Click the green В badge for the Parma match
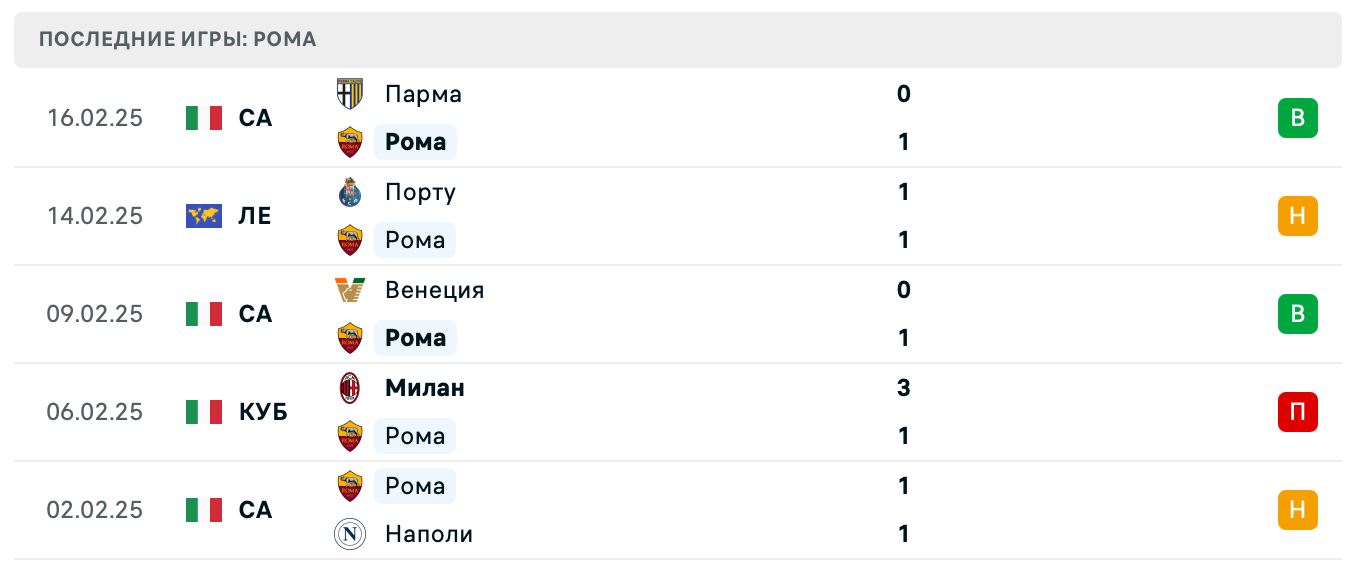1354x582 pixels. pyautogui.click(x=1298, y=117)
